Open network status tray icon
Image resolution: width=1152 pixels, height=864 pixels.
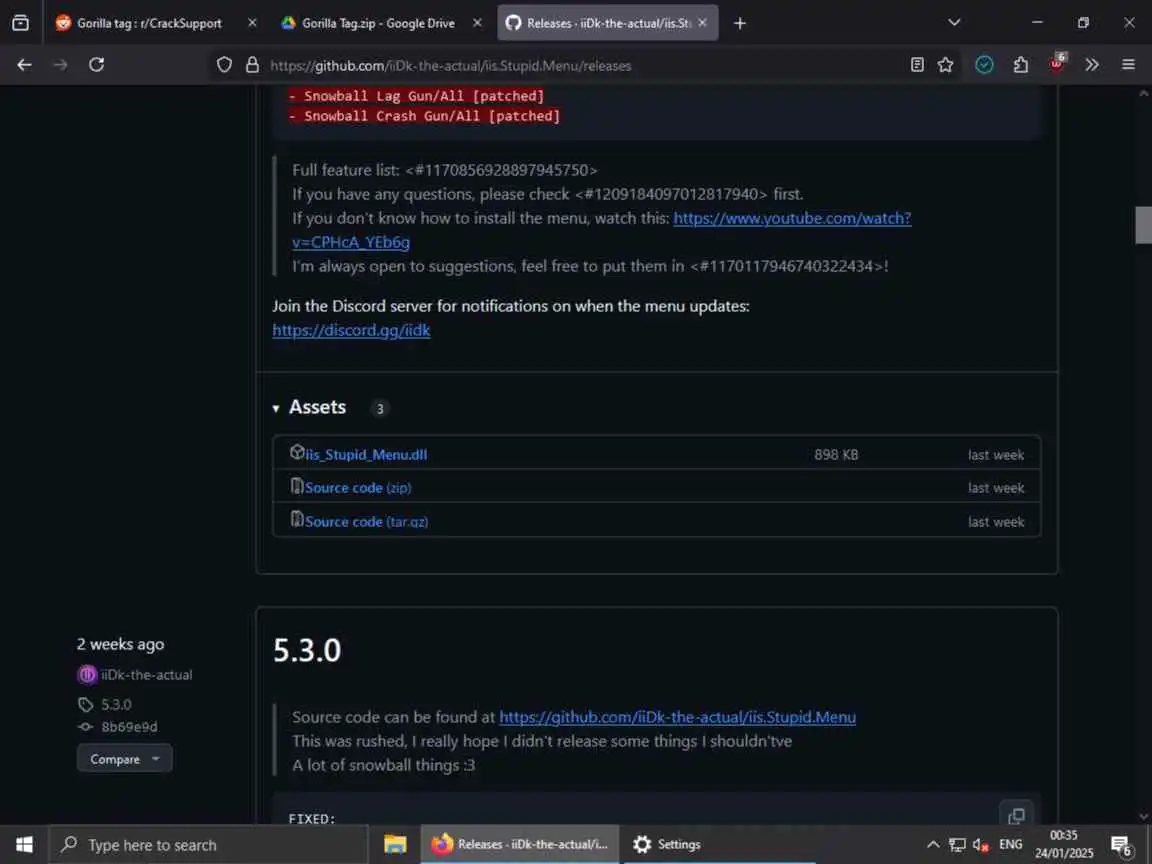[x=957, y=845]
